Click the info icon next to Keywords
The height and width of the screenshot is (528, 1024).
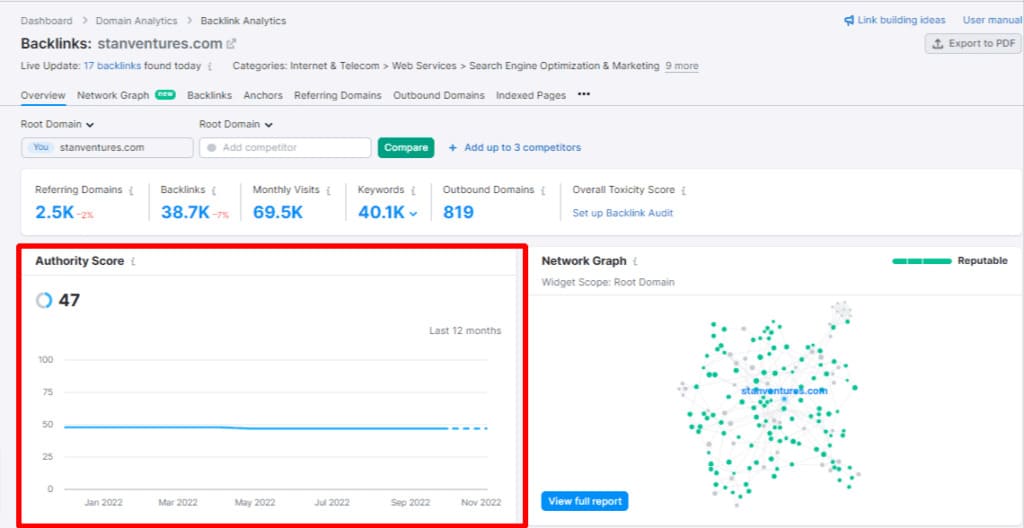click(413, 191)
